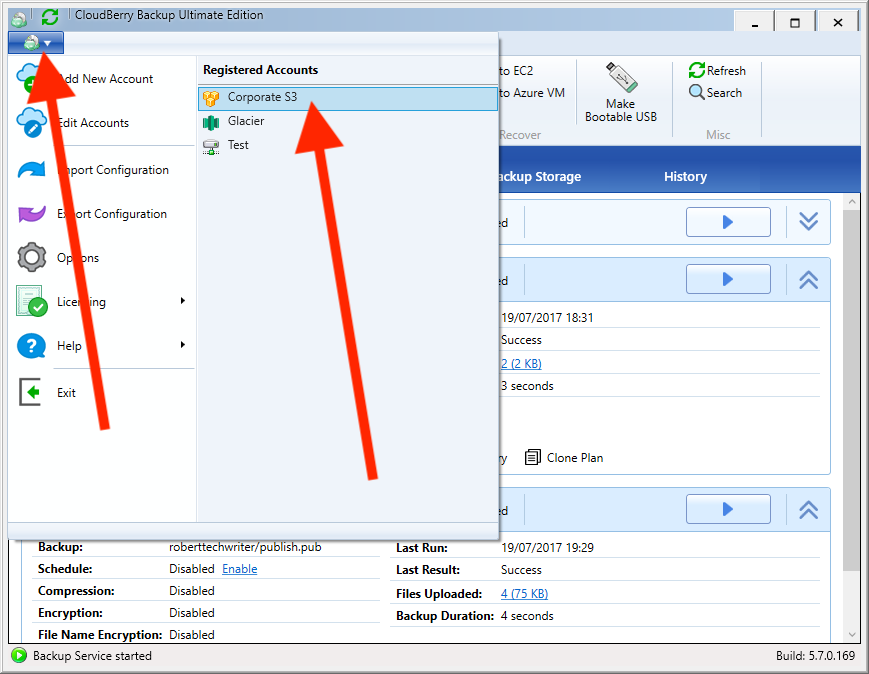Click the Clone Plan button
Viewport: 869px width, 674px height.
coord(564,458)
